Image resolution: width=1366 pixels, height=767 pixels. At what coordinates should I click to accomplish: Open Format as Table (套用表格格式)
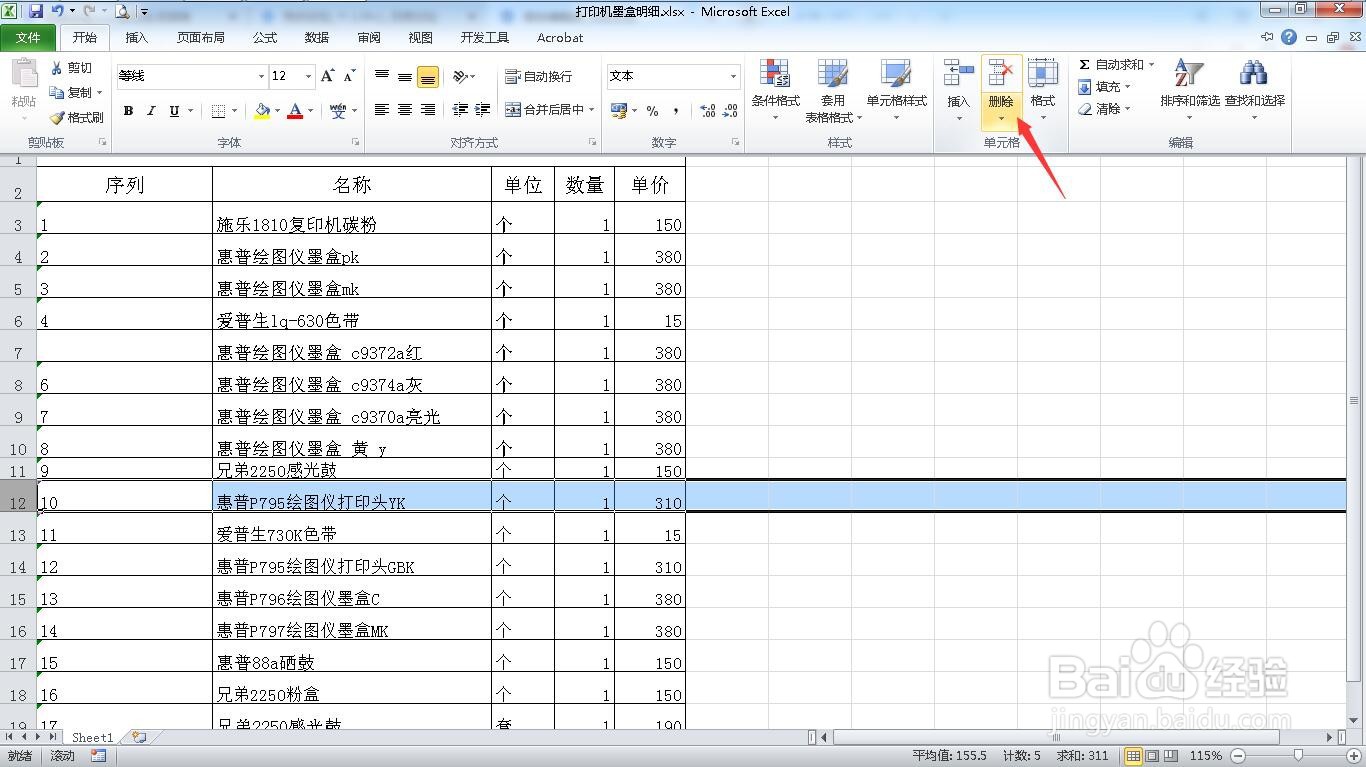[x=833, y=90]
